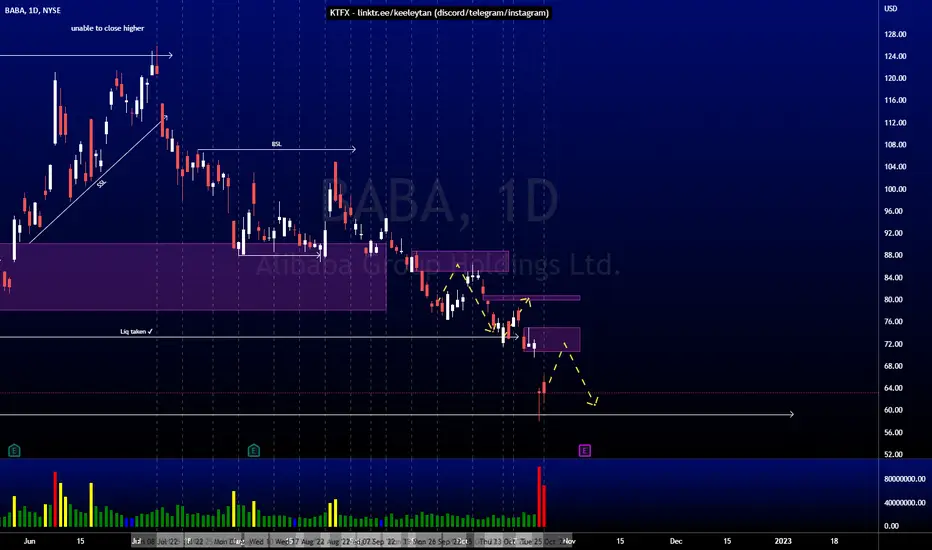Click the green earnings E marker under the BSL range
This screenshot has height=550, width=932.
click(x=254, y=450)
